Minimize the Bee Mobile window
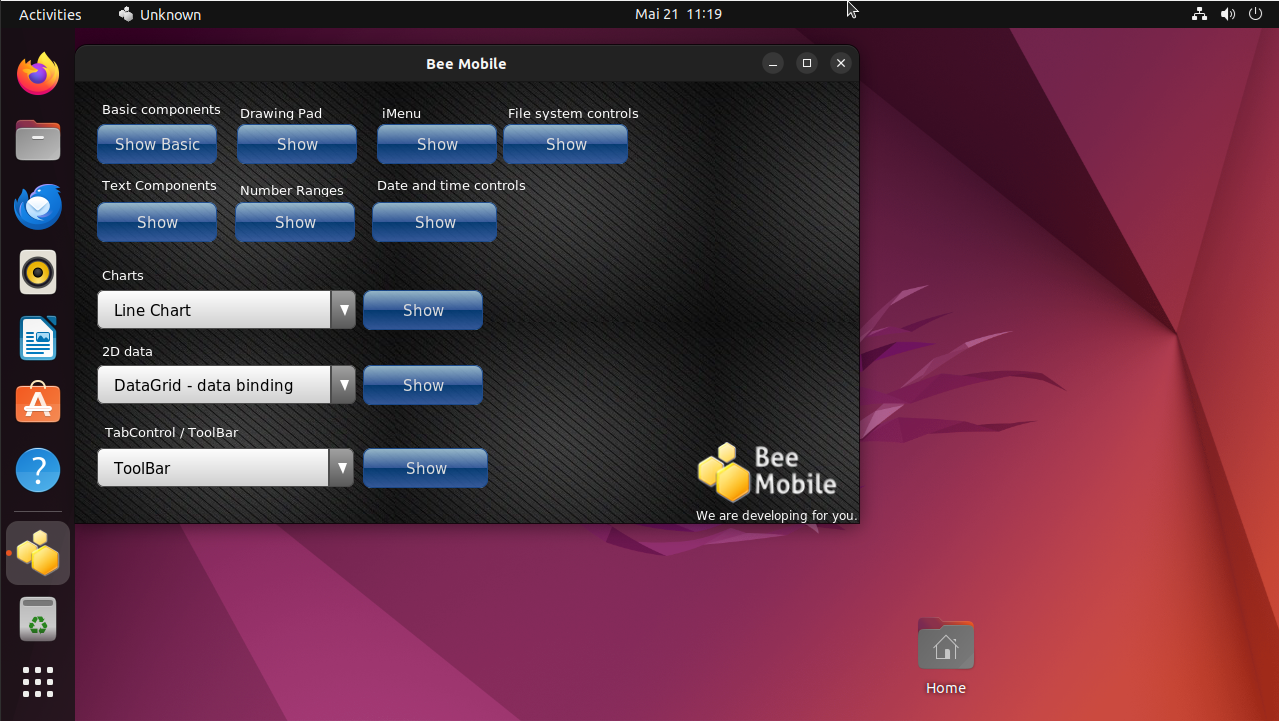This screenshot has height=721, width=1279. [773, 63]
